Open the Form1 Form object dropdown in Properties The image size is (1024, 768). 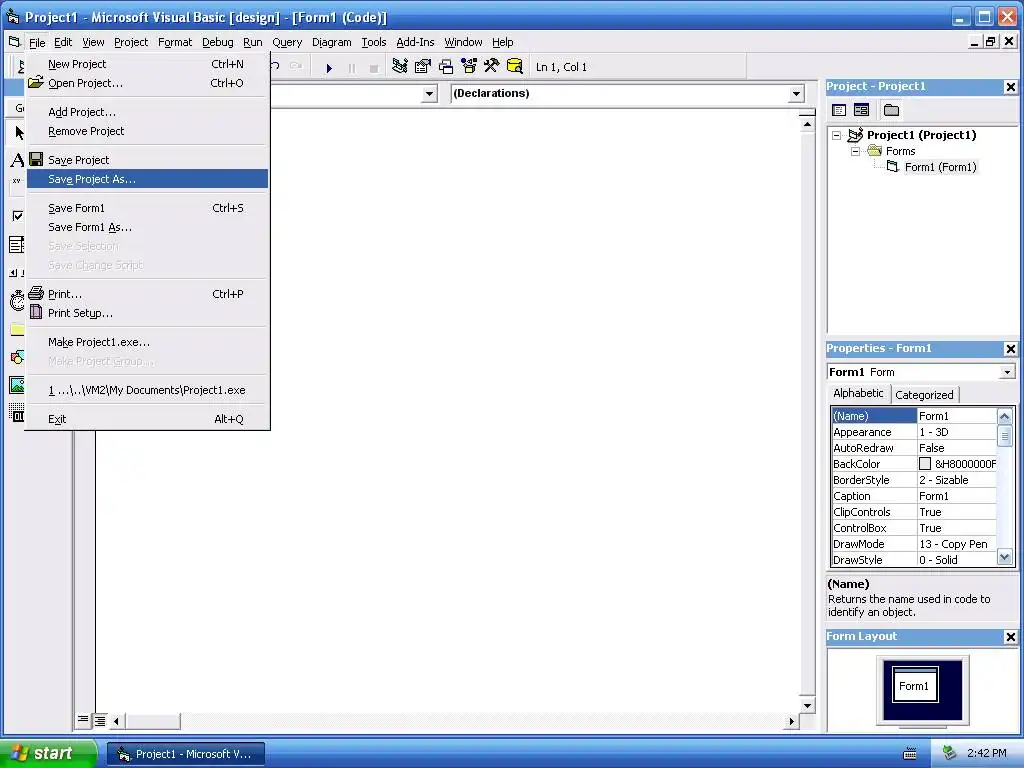(x=1008, y=372)
